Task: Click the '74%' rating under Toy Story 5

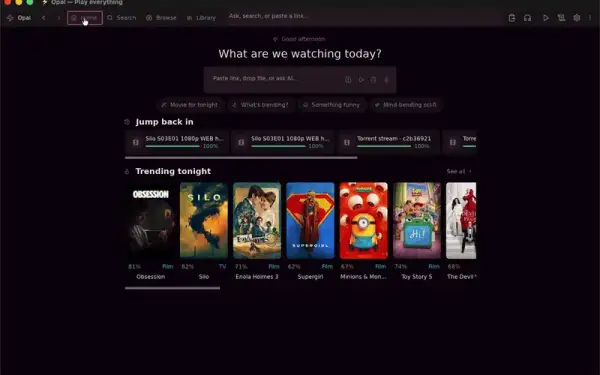Action: [401, 266]
